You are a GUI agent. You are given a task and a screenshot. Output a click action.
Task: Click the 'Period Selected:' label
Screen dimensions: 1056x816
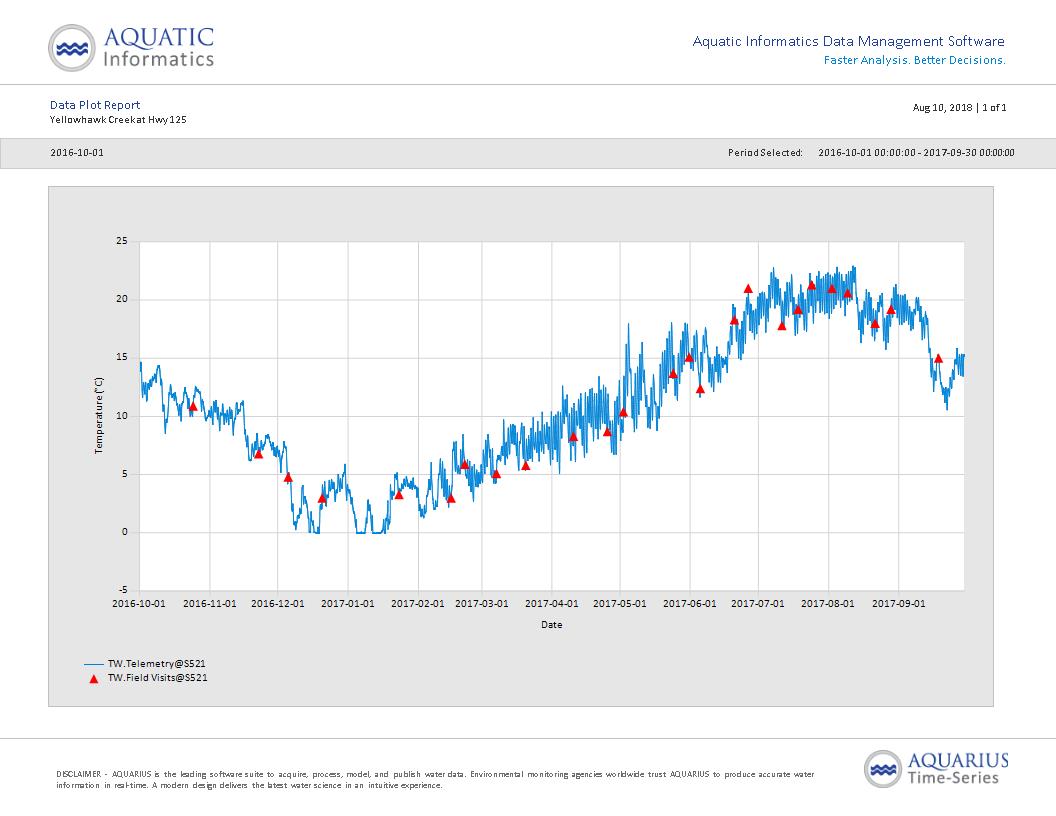coord(765,153)
